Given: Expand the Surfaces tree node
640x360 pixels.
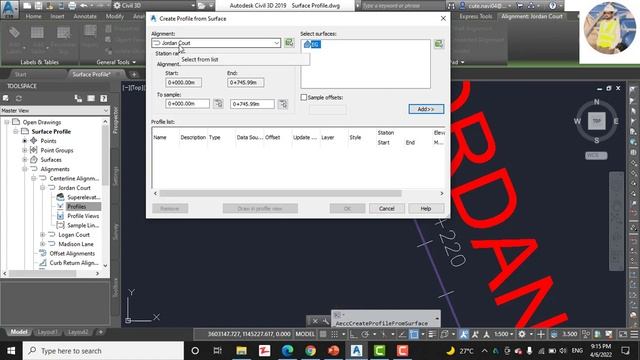Looking at the screenshot, I should click(25, 160).
